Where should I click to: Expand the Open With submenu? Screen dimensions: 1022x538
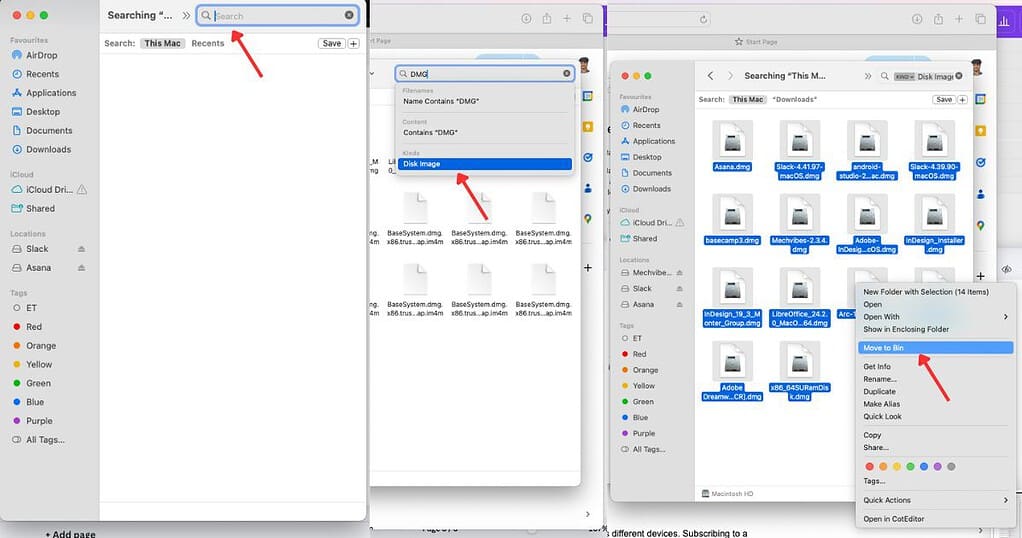pyautogui.click(x=934, y=317)
